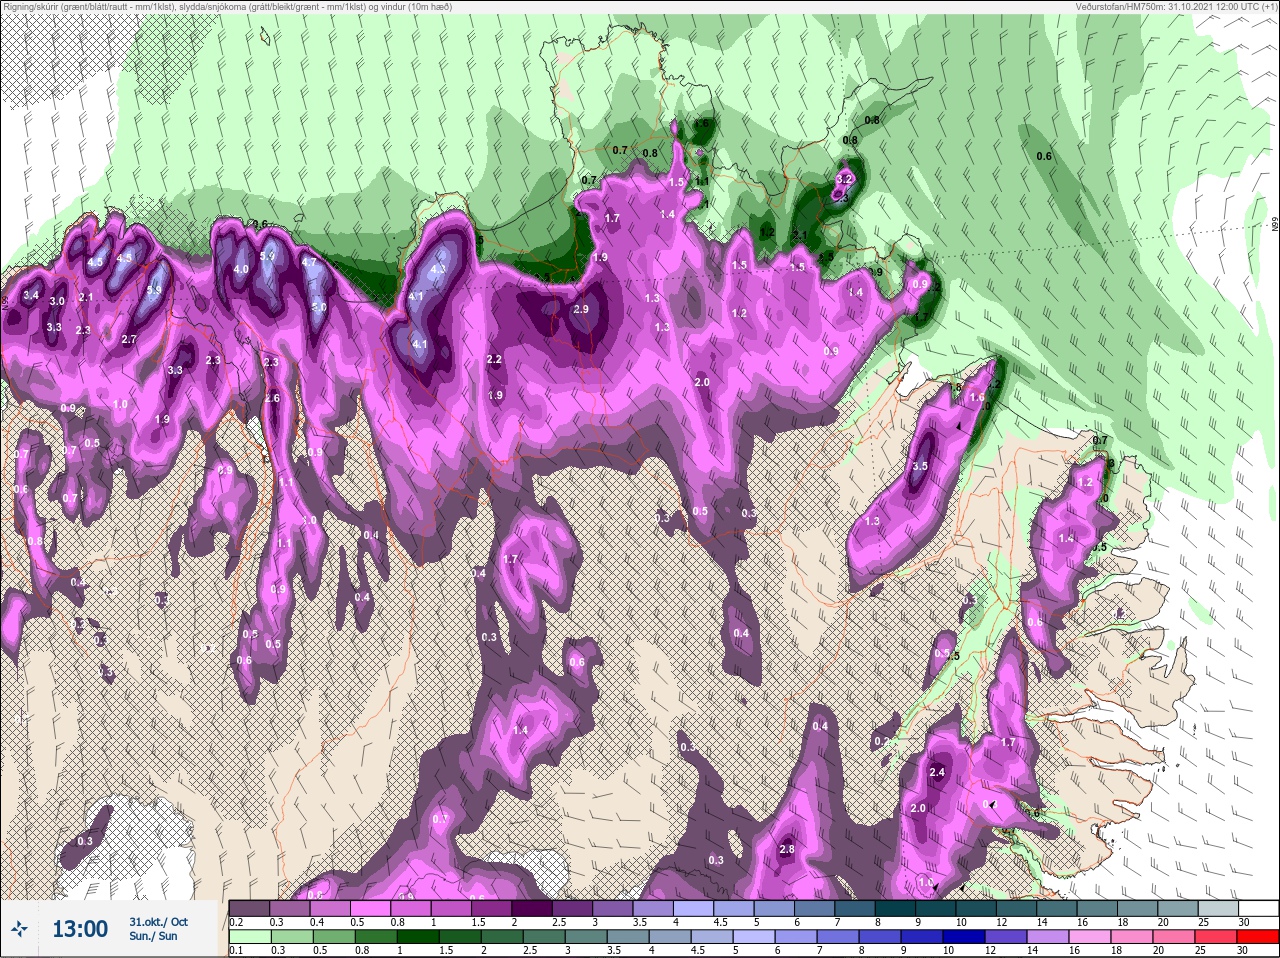
Task: Click the '0.2' label on purple legend
Action: 237,922
